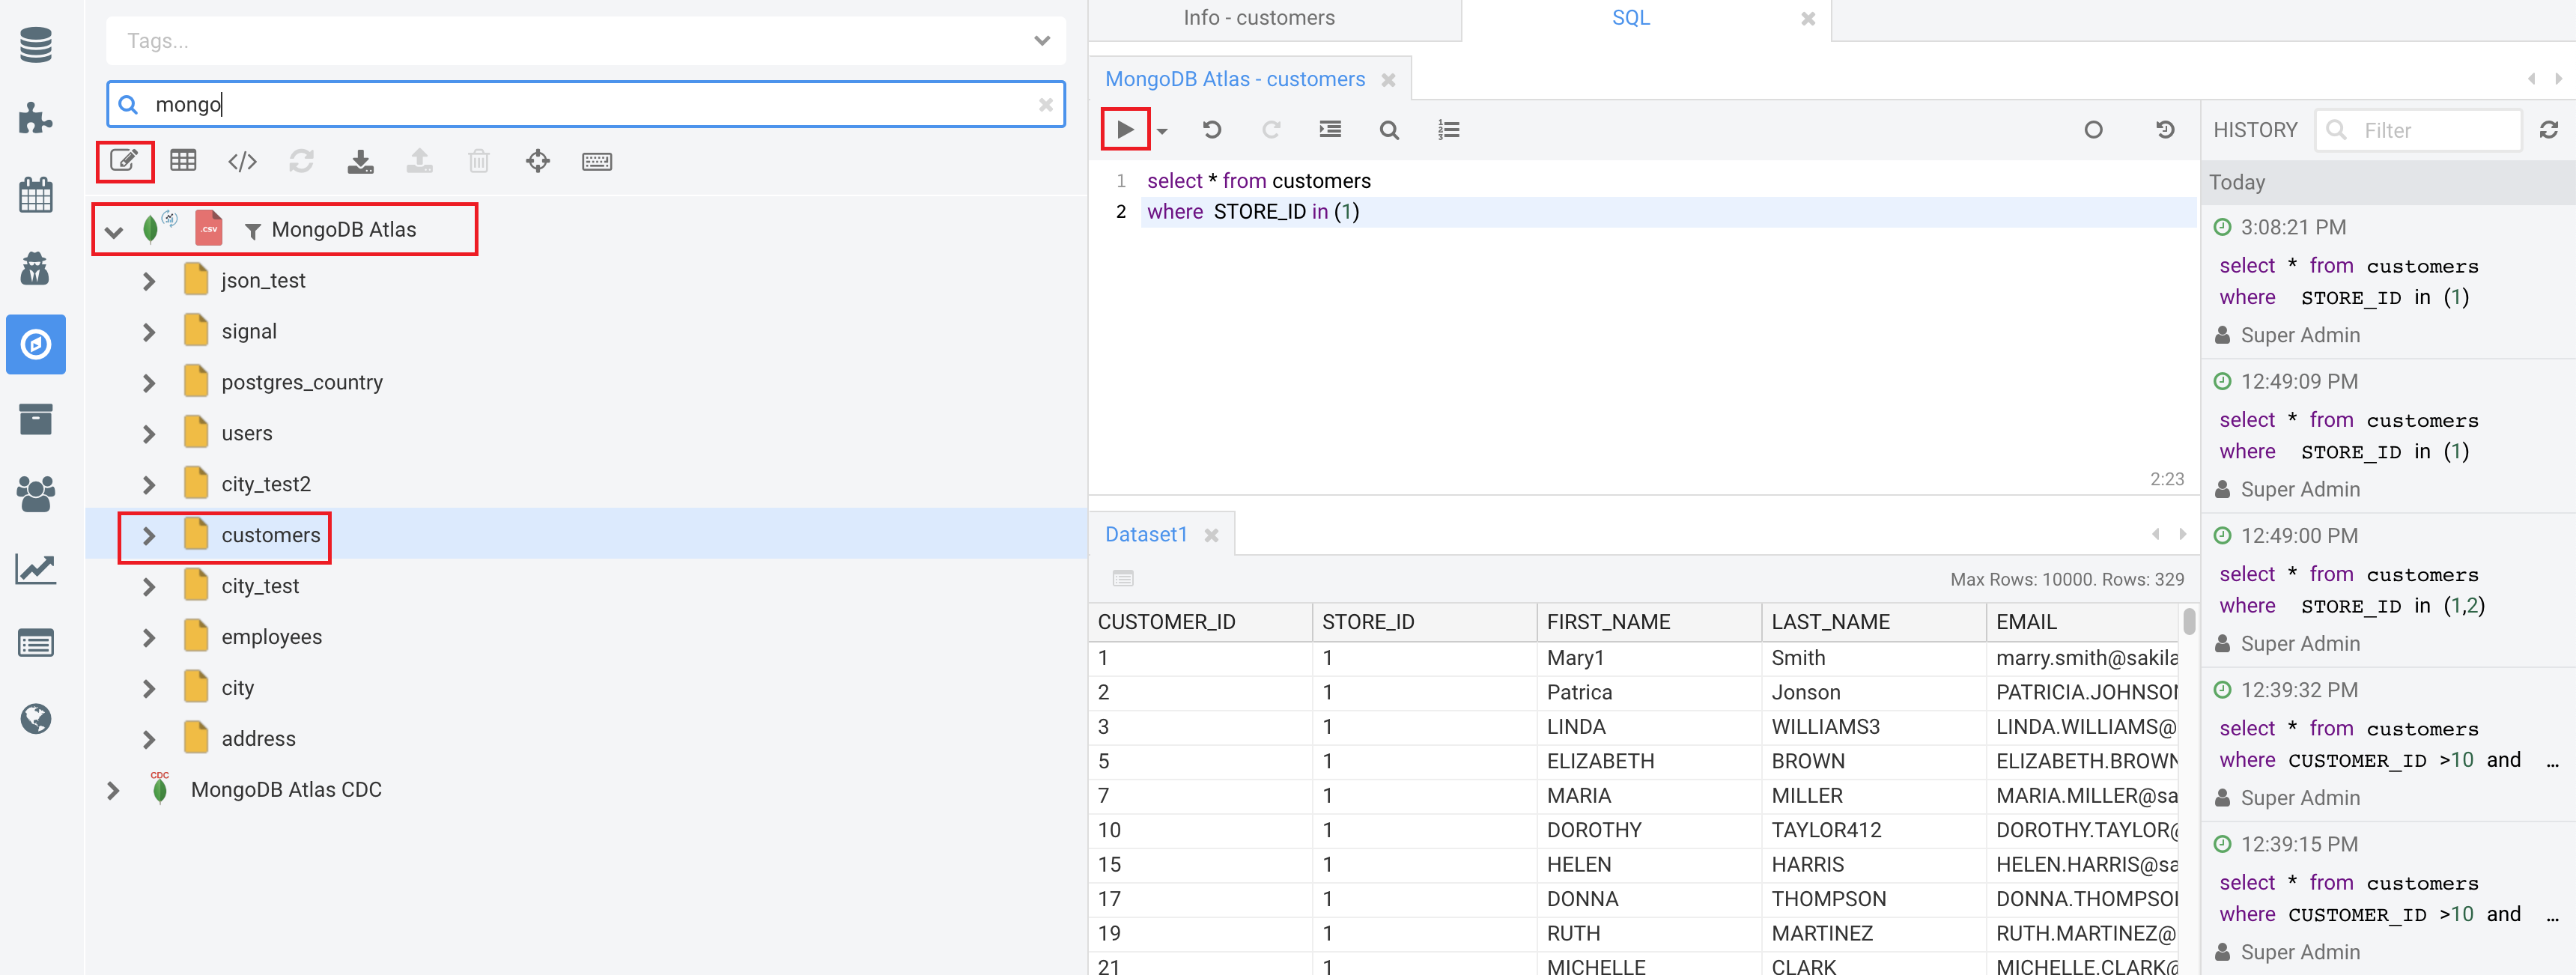The height and width of the screenshot is (975, 2576).
Task: Clear the mongo search text
Action: [x=1045, y=104]
